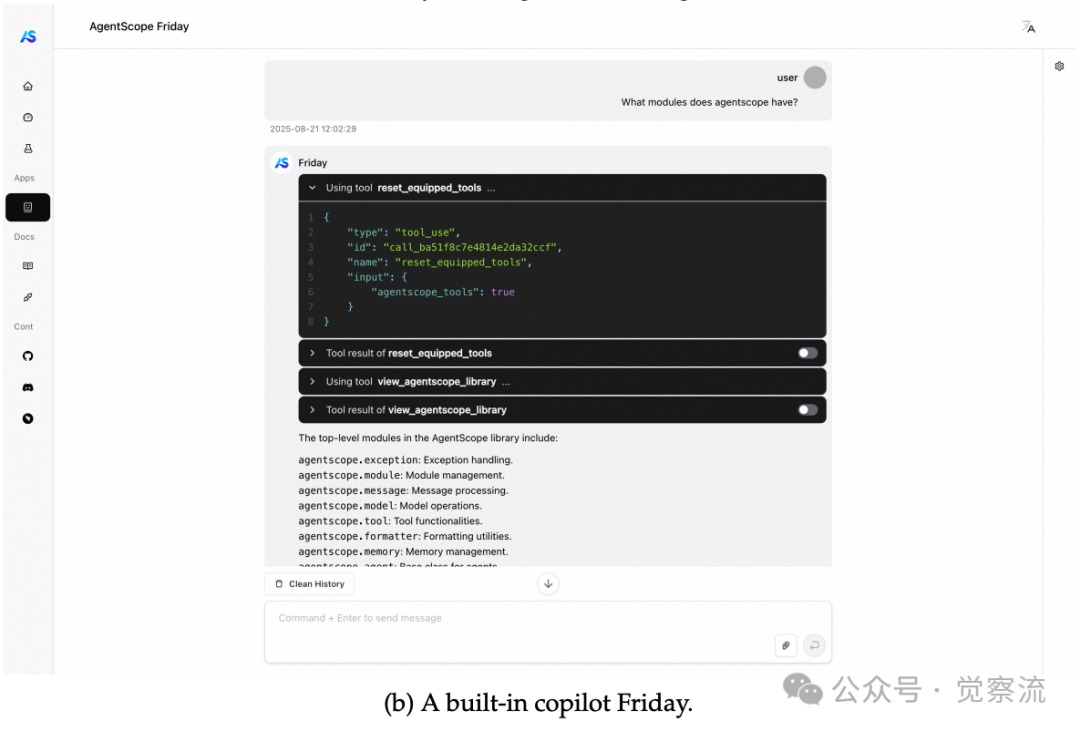Click the agentscope.tool module line
The image size is (1080, 732).
point(391,521)
